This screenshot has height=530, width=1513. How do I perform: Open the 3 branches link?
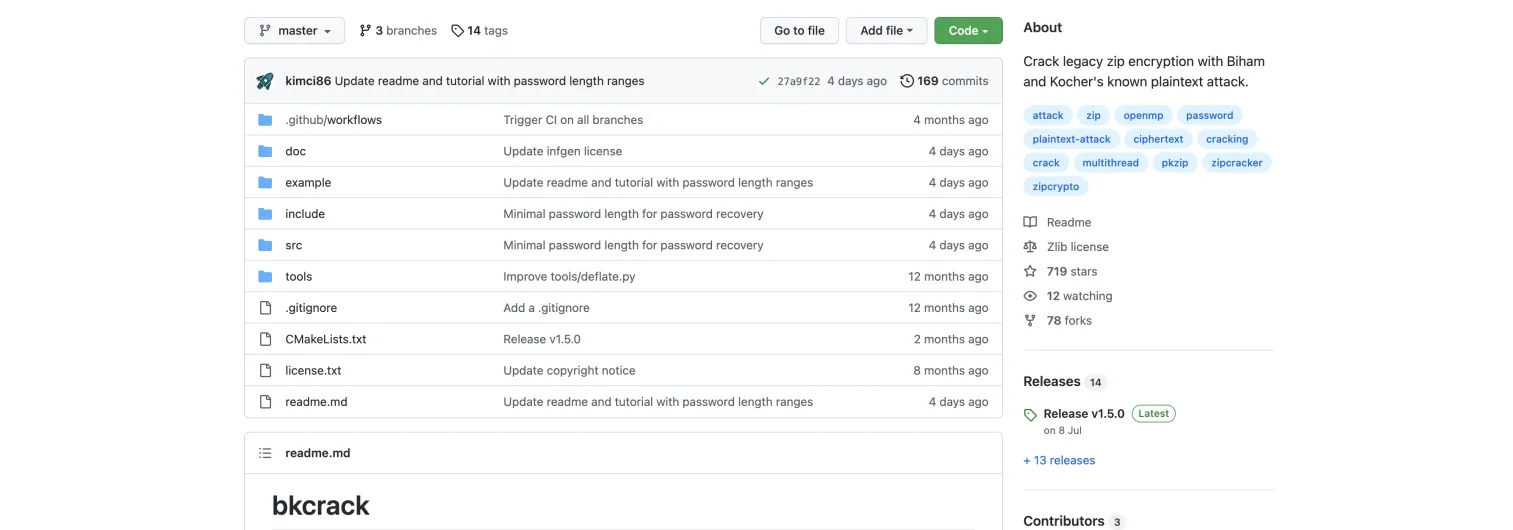tap(398, 31)
